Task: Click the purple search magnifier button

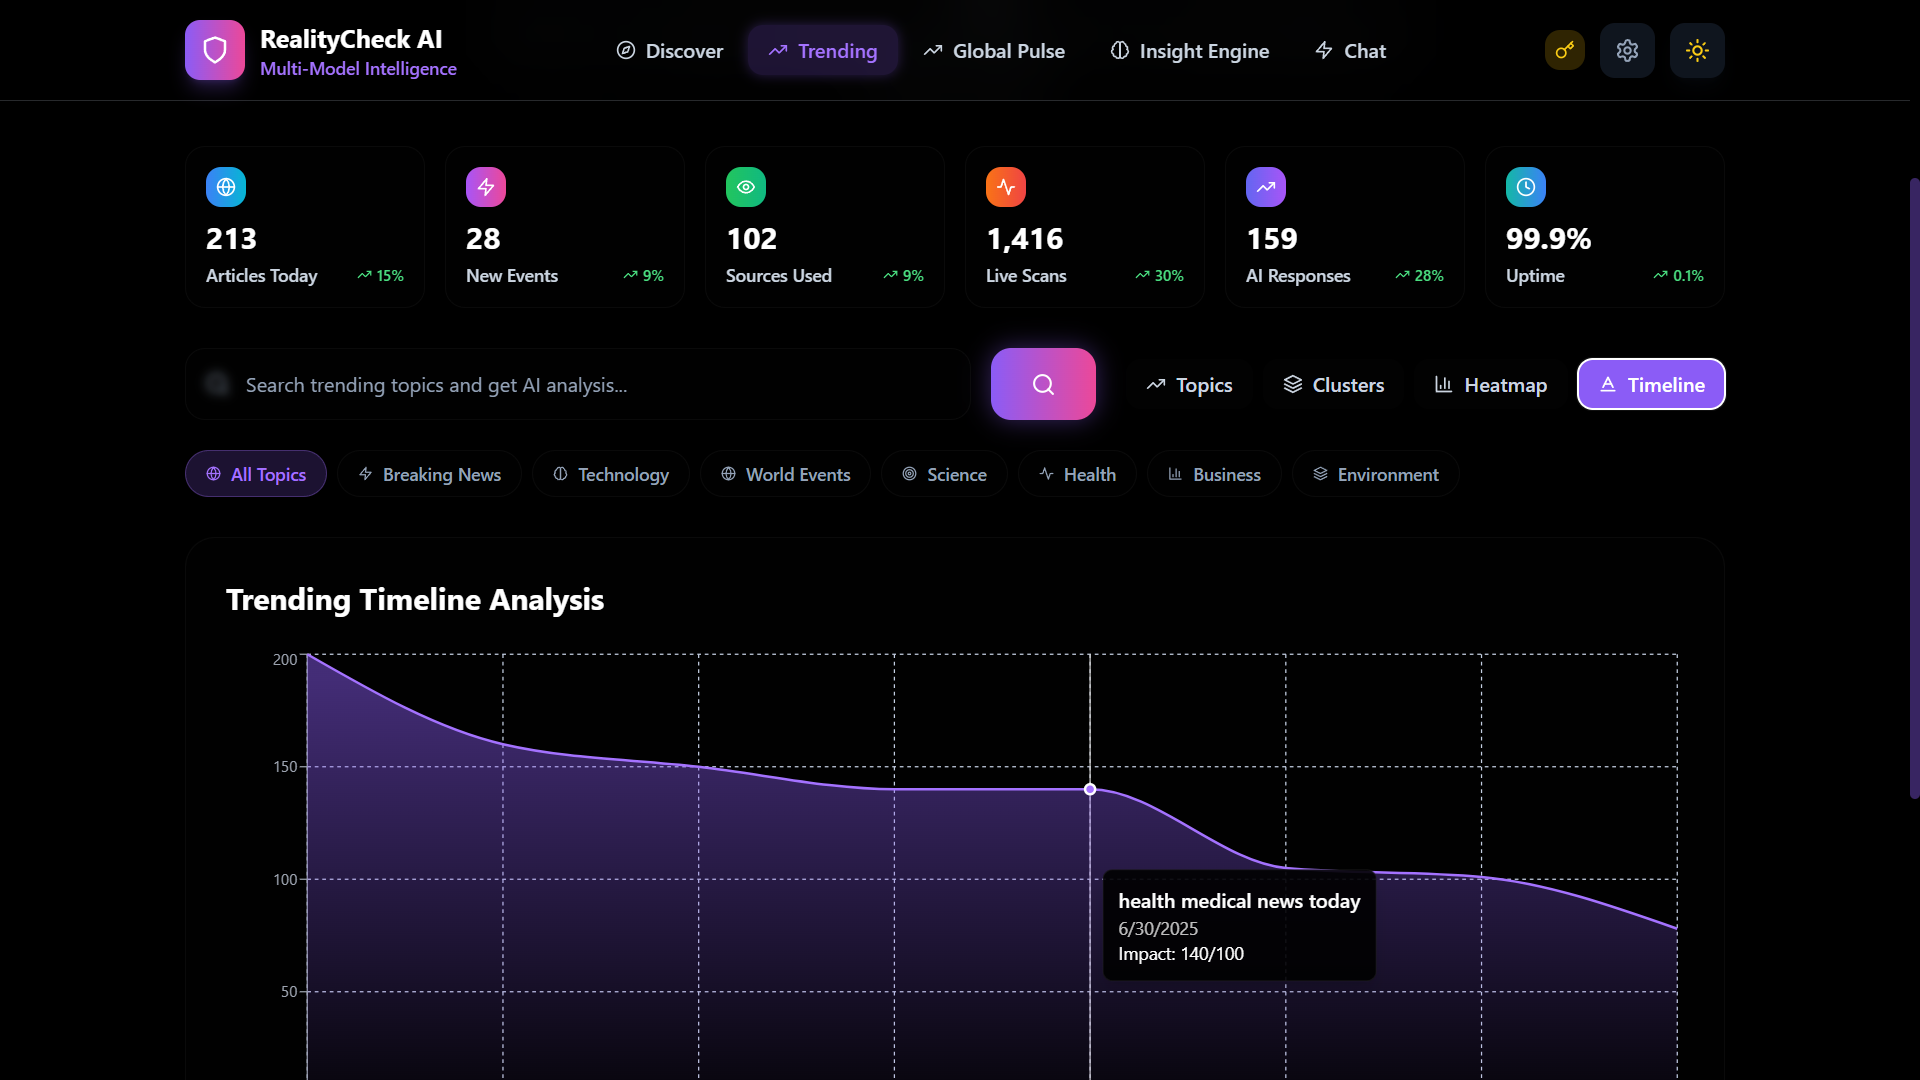Action: (1043, 384)
